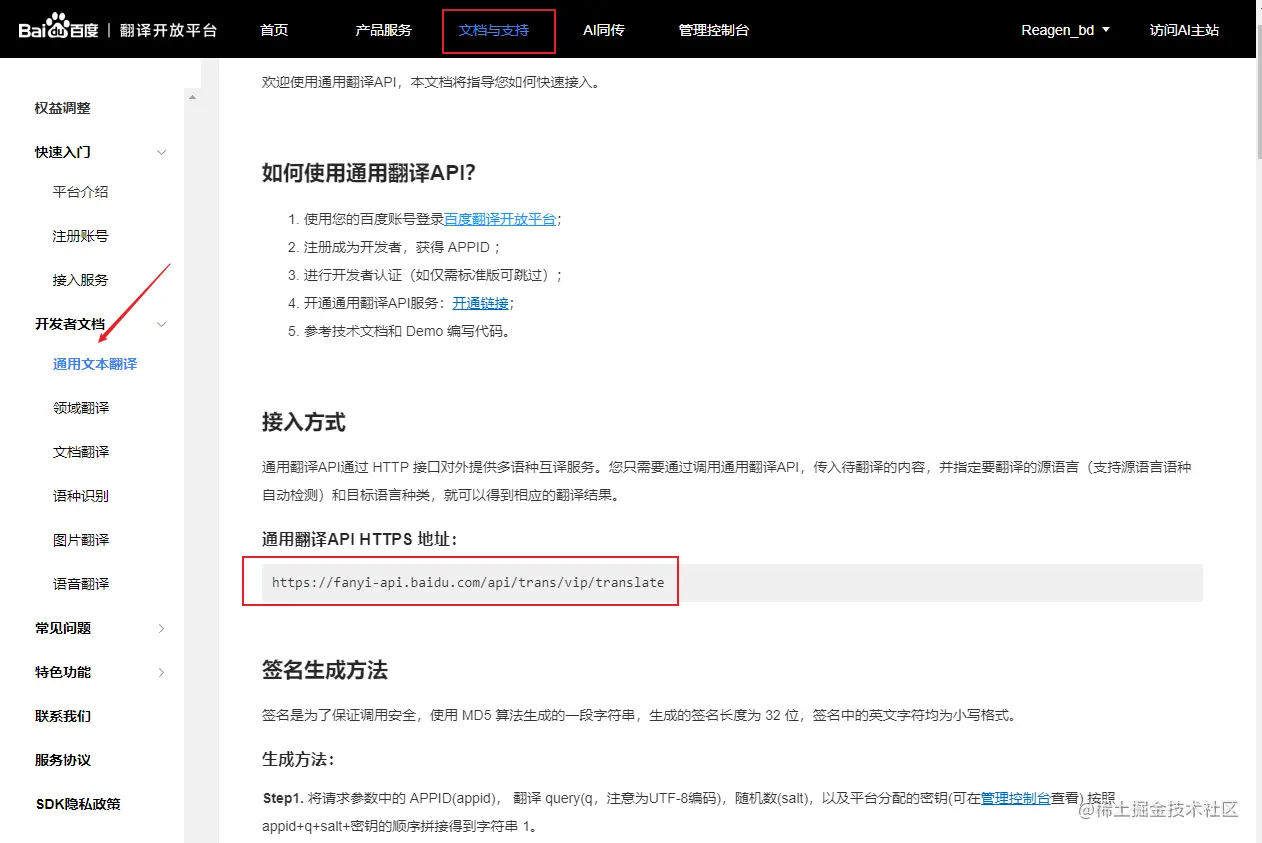Click the API URL code block

732,582
